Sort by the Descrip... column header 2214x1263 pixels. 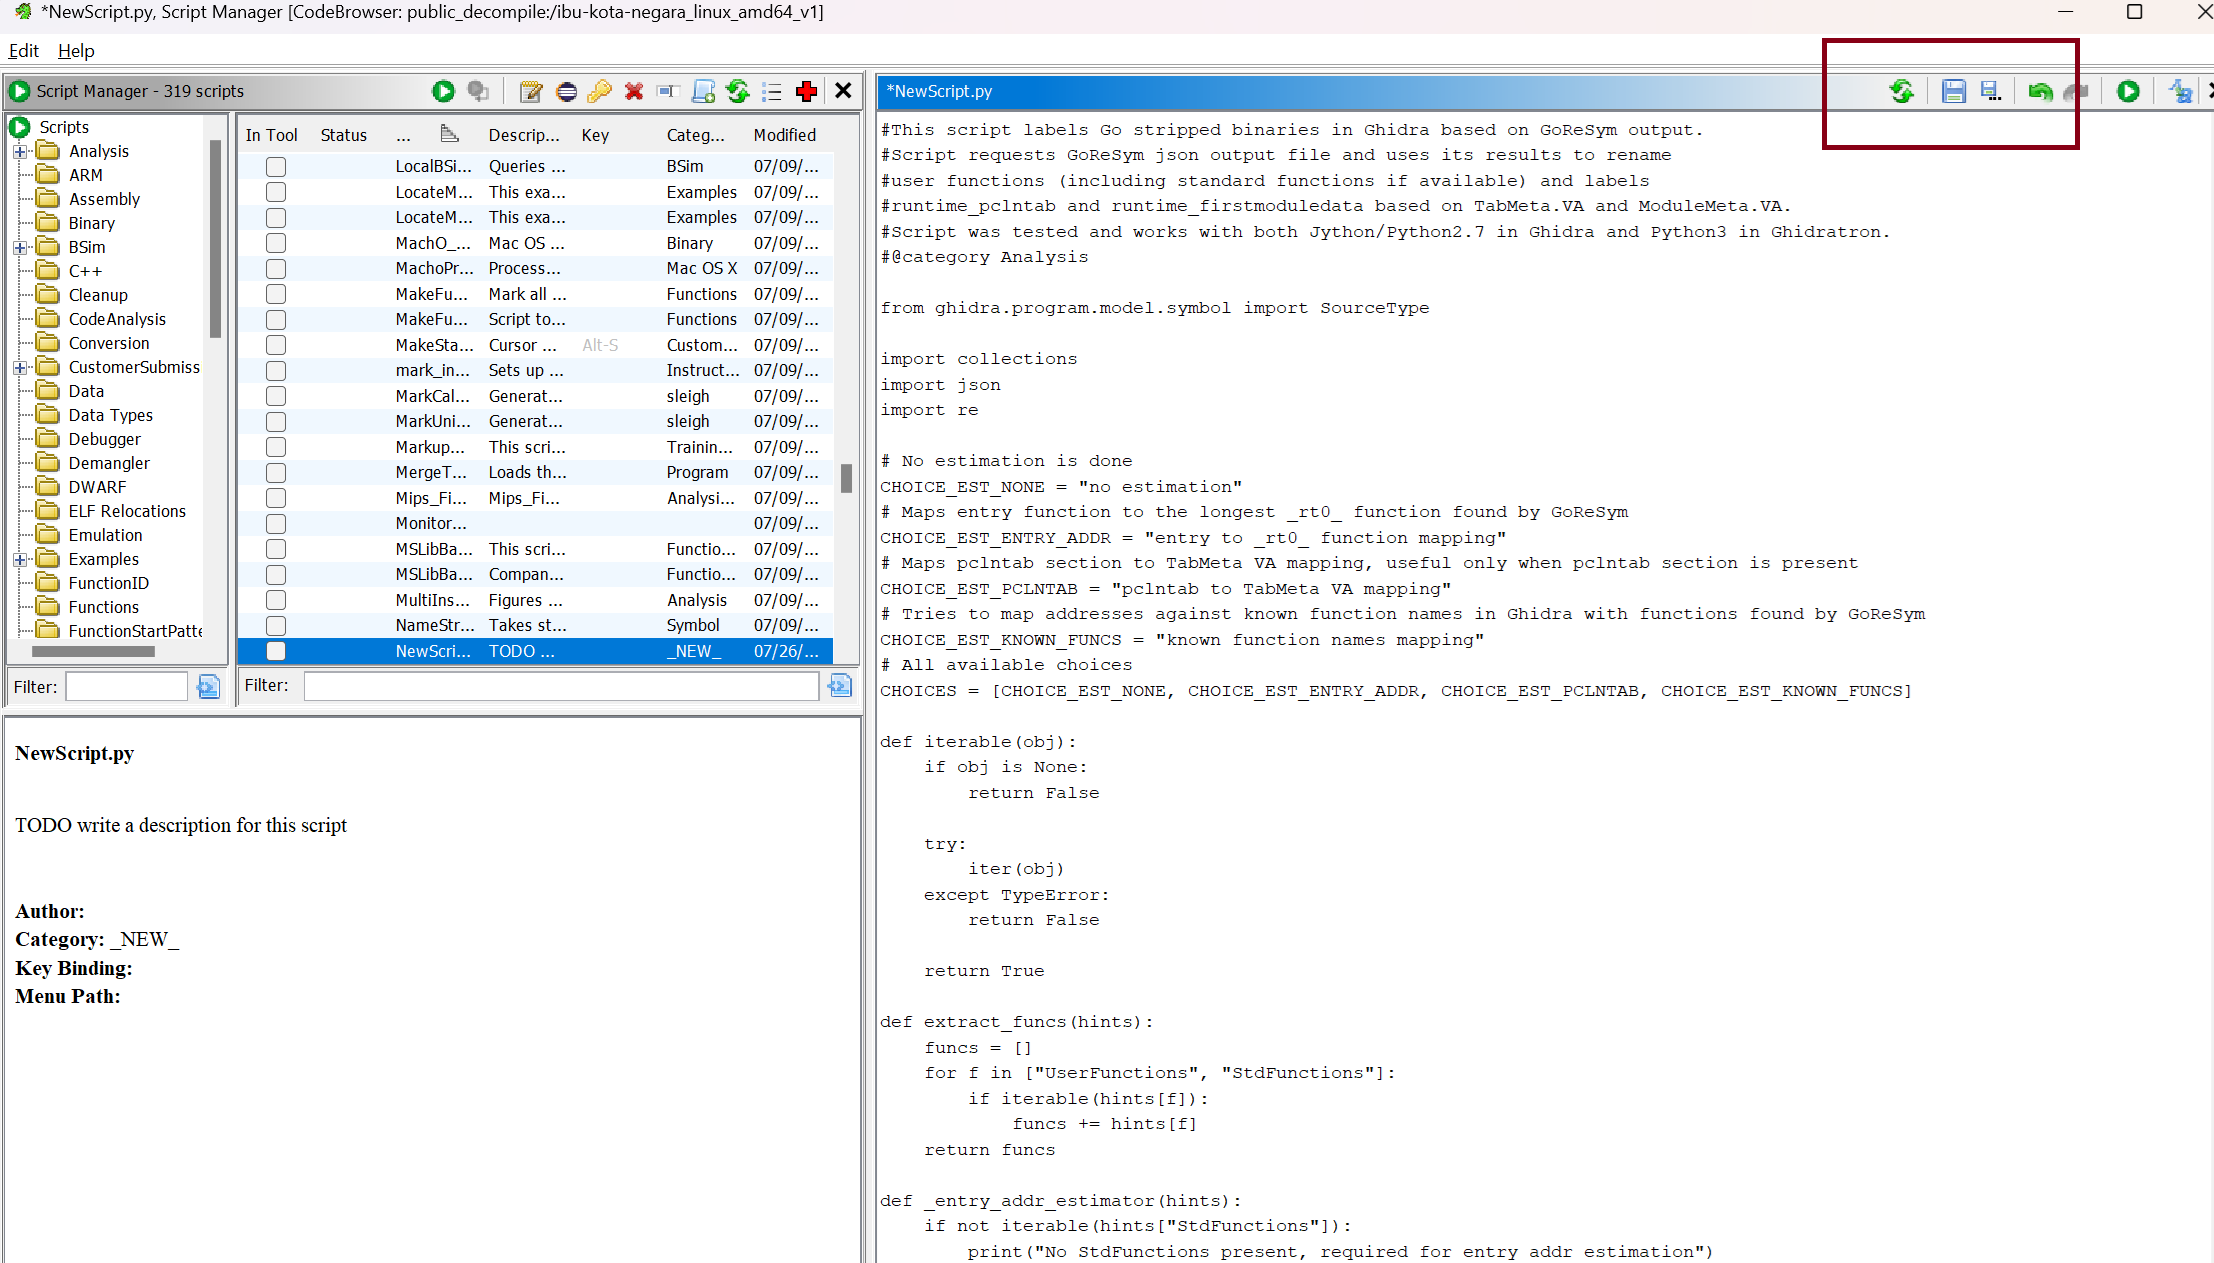[x=524, y=135]
